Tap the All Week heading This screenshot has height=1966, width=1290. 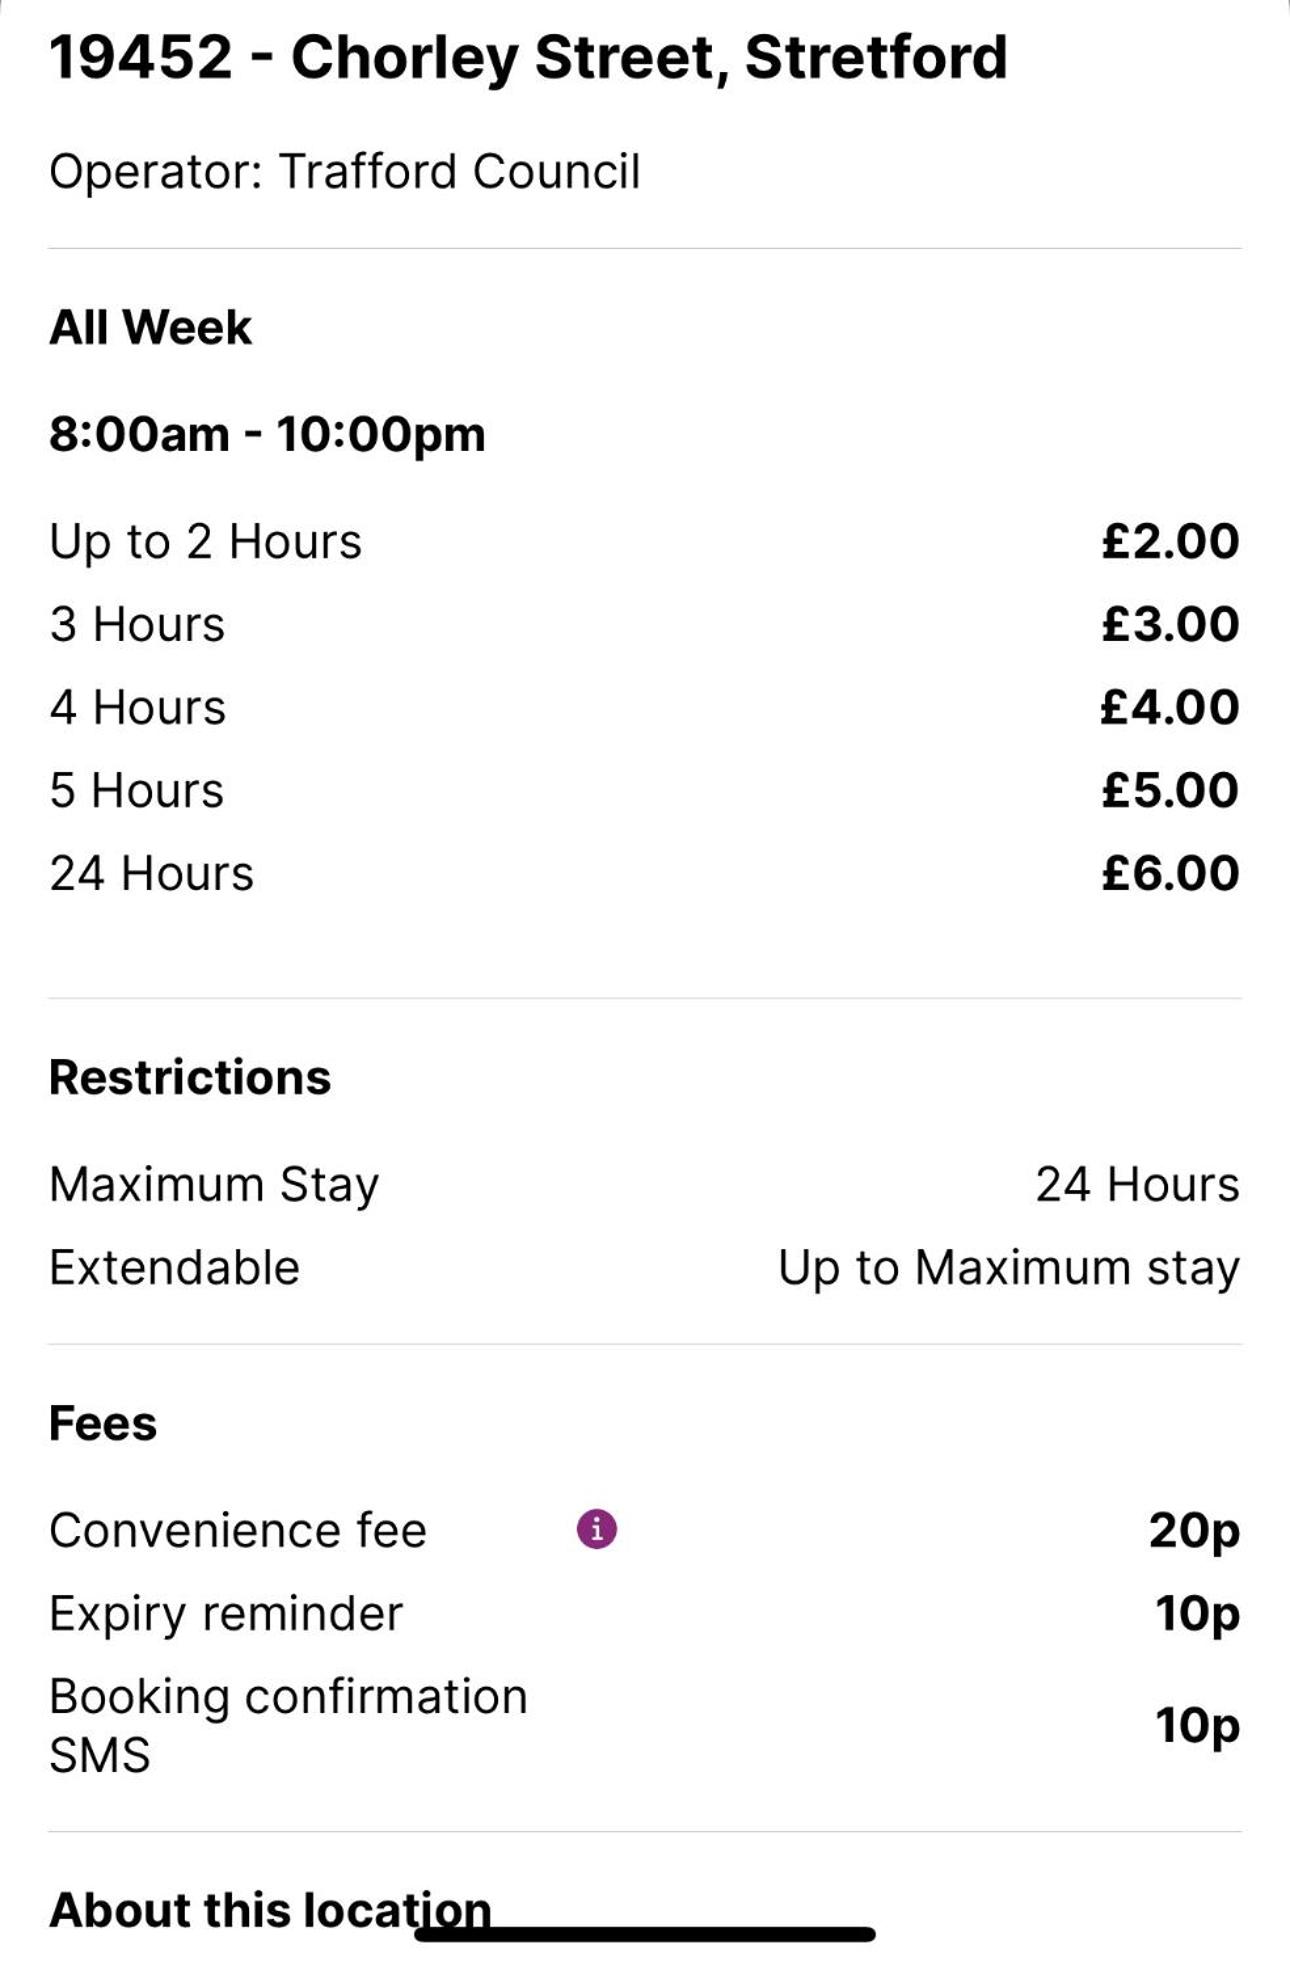tap(151, 327)
